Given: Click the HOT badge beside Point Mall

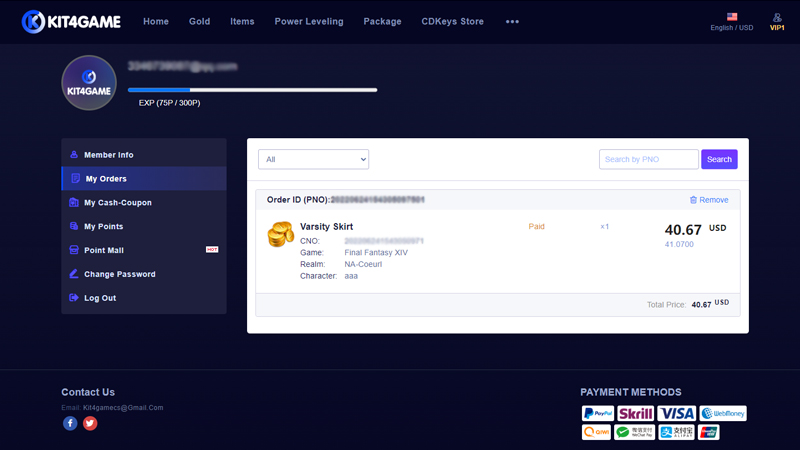Looking at the screenshot, I should click(212, 249).
